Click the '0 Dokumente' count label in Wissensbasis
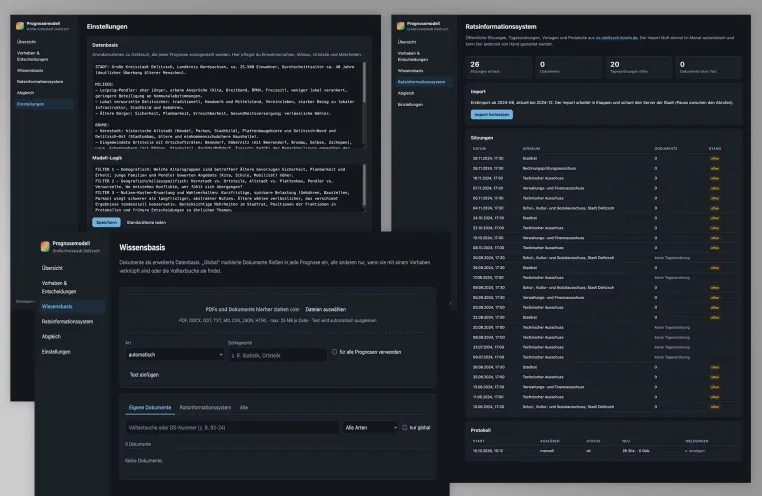 tap(138, 444)
